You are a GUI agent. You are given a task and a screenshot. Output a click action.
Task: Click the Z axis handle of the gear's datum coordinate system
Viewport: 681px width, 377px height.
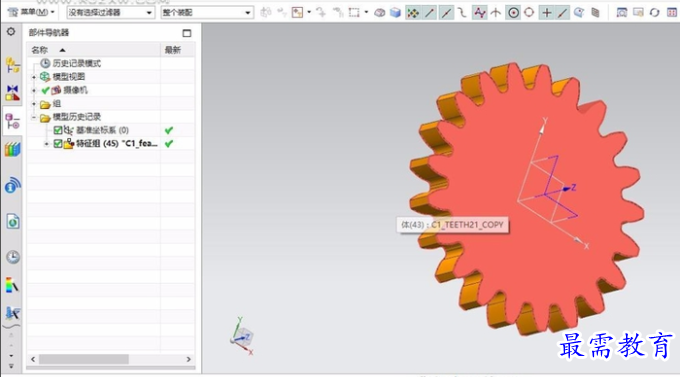tap(568, 188)
